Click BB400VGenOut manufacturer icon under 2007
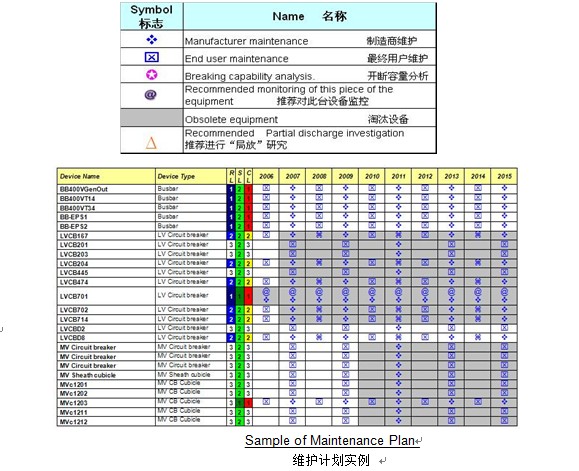 tap(292, 188)
